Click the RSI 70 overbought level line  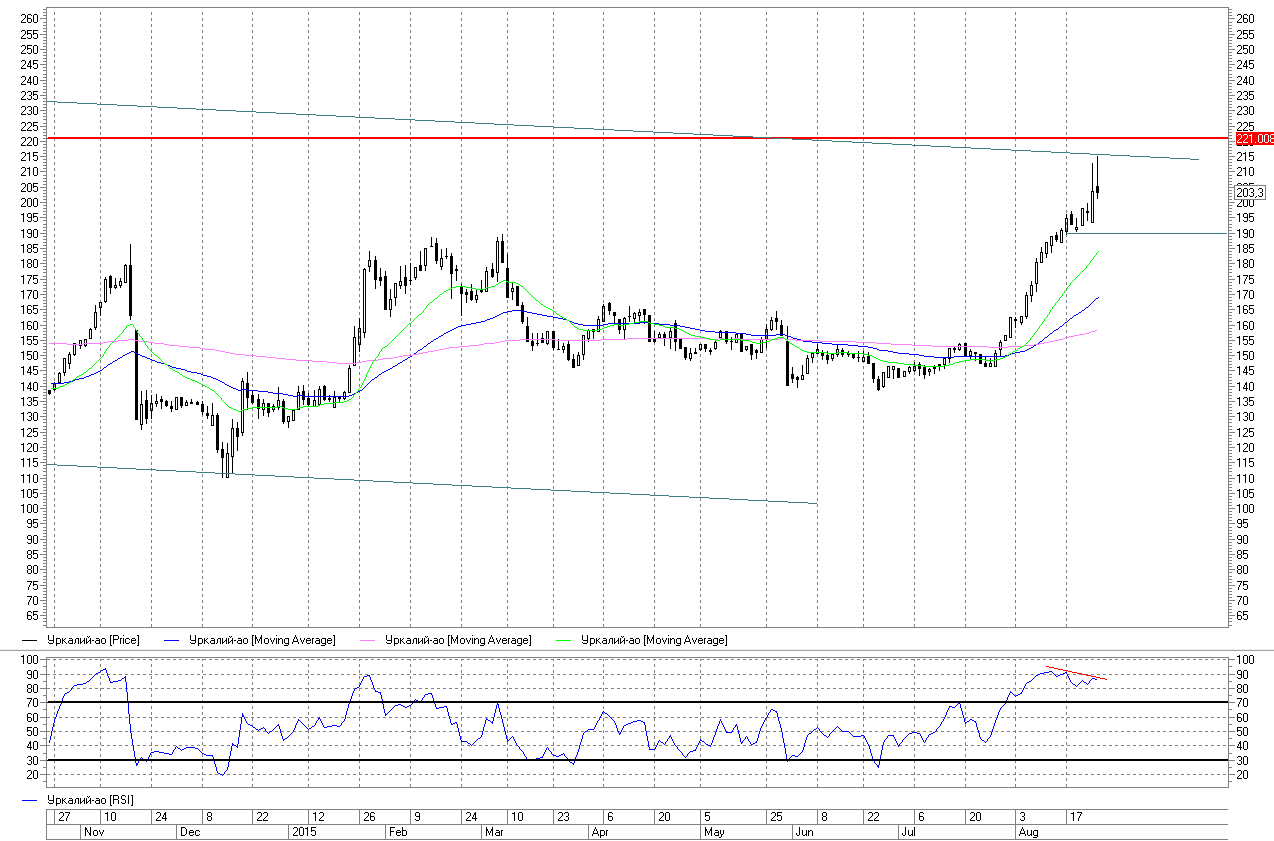(600, 702)
